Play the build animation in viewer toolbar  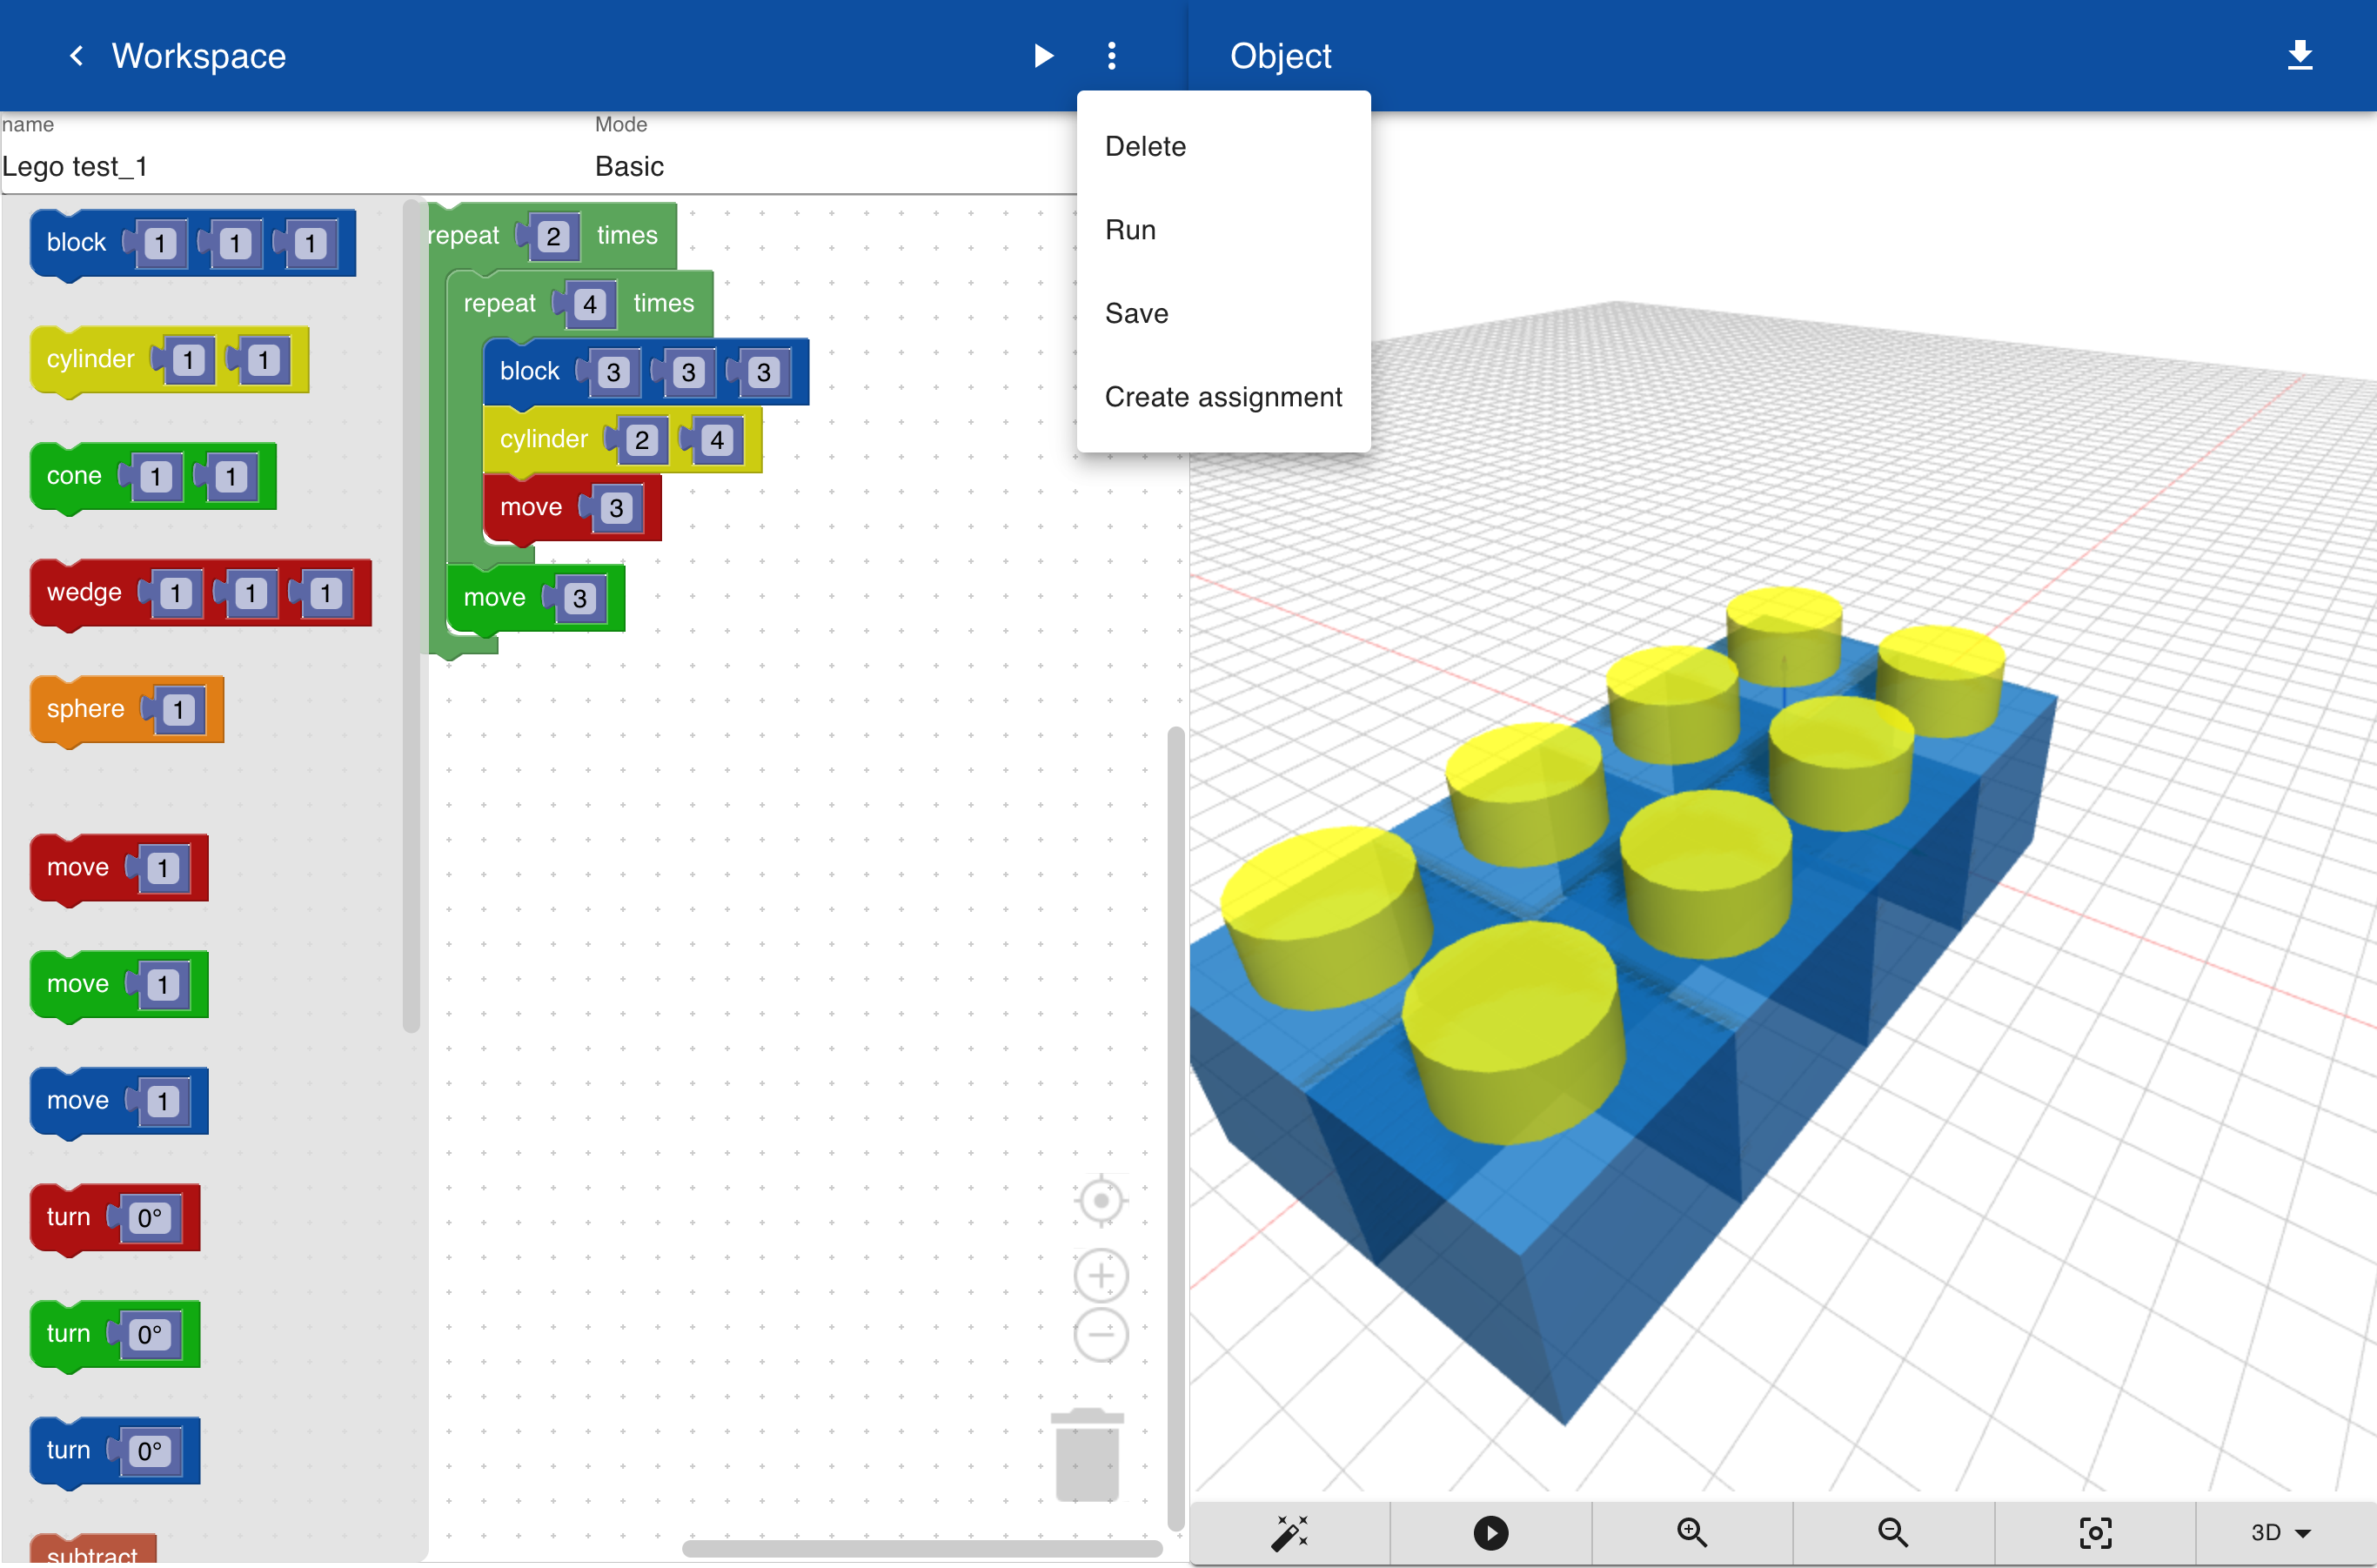pos(1490,1532)
